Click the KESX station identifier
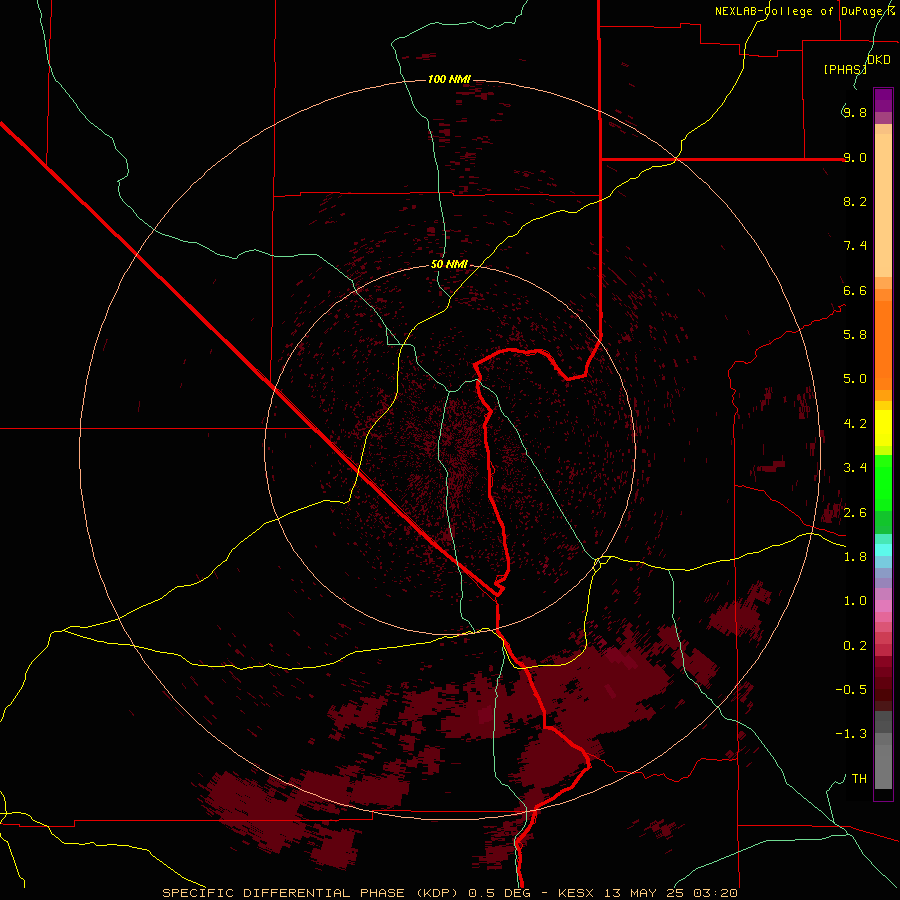This screenshot has height=900, width=900. 576,893
